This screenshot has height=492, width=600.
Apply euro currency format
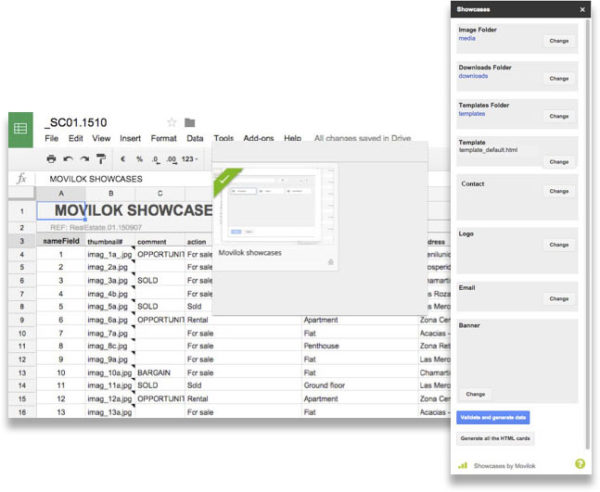pos(123,159)
